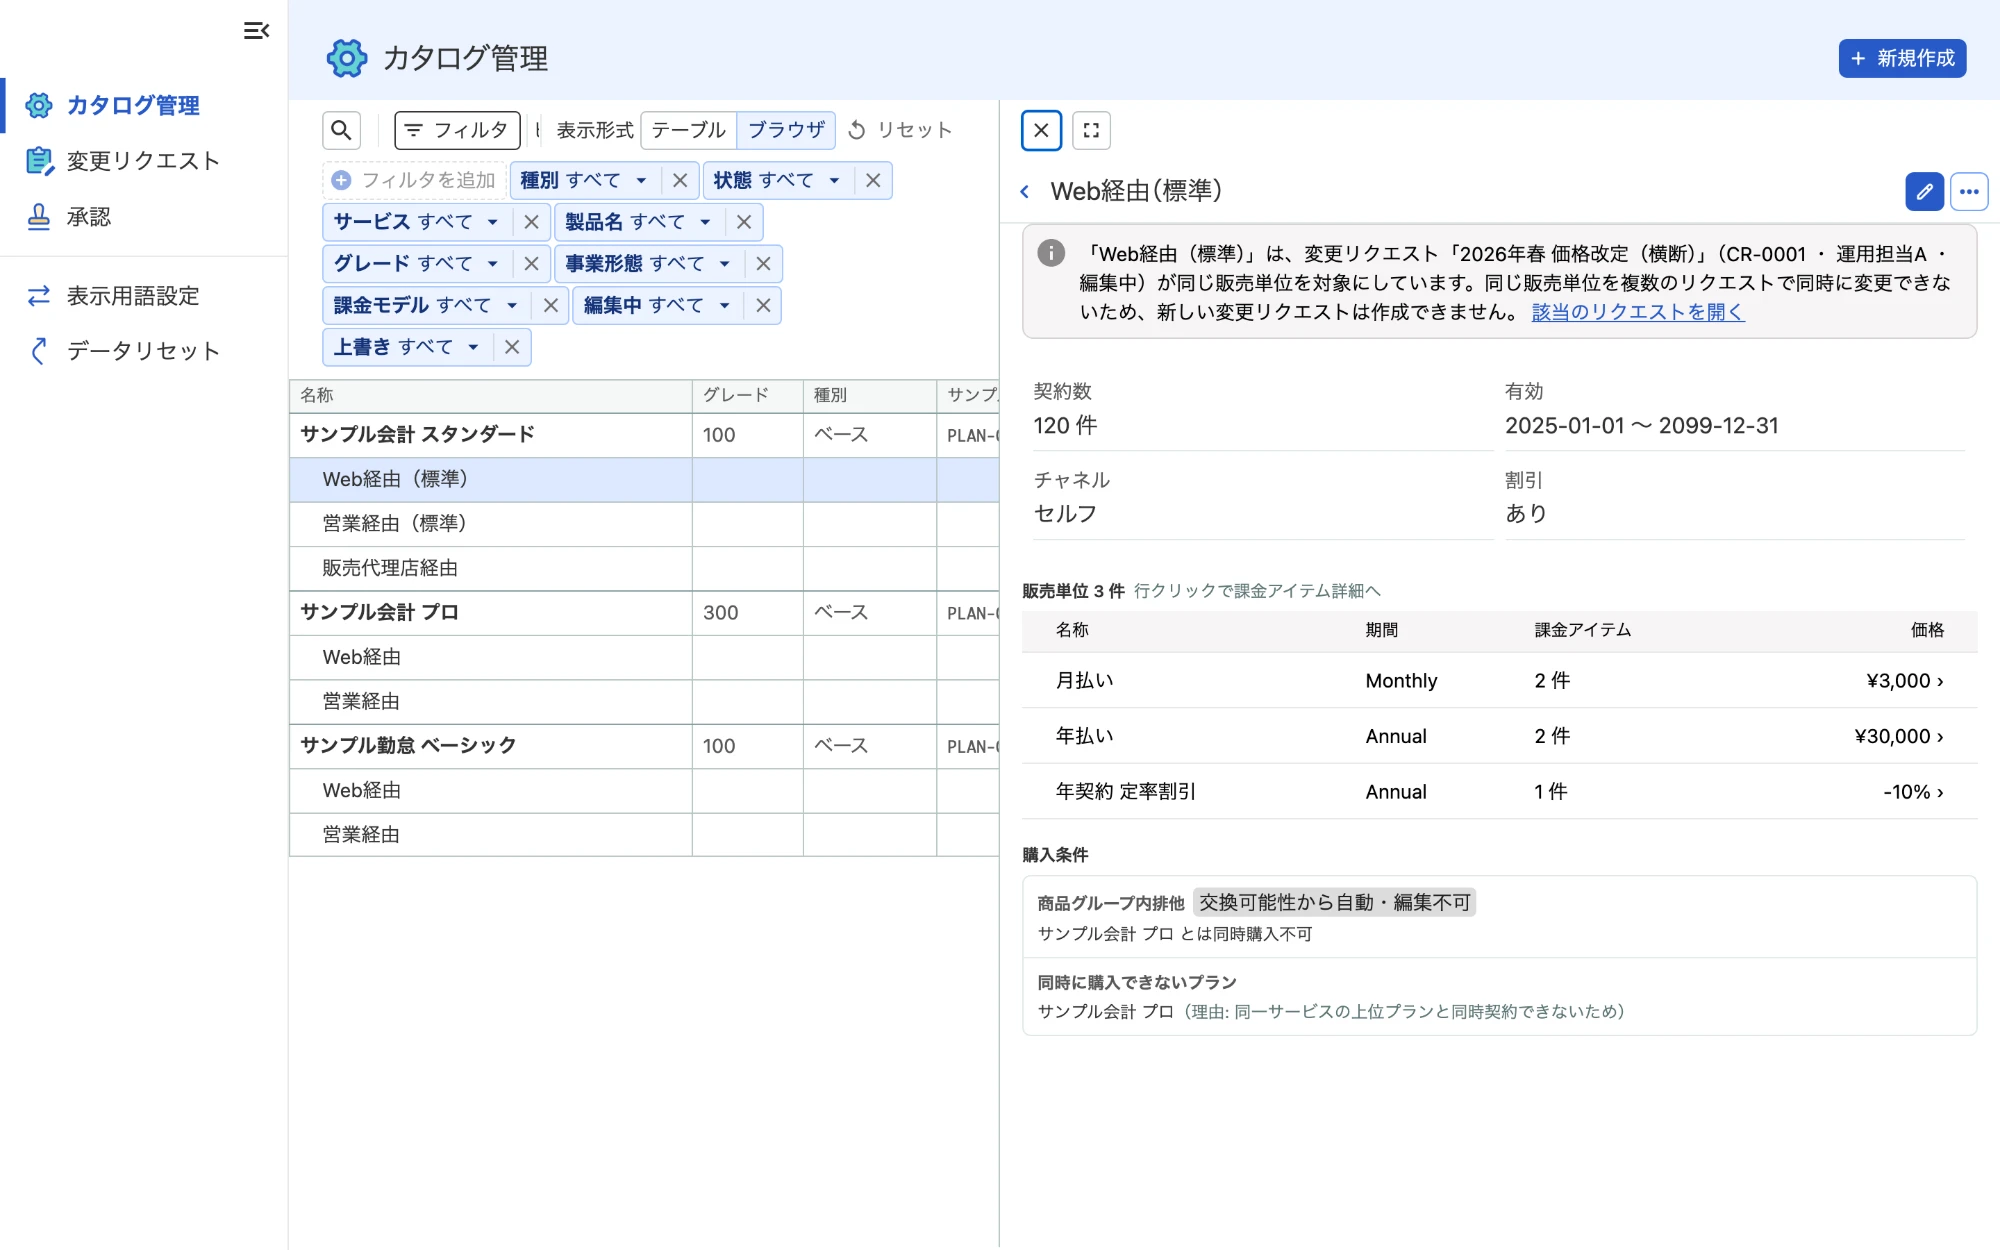The image size is (2000, 1250).
Task: Go to 変更リクエスト in sidebar
Action: tap(143, 161)
